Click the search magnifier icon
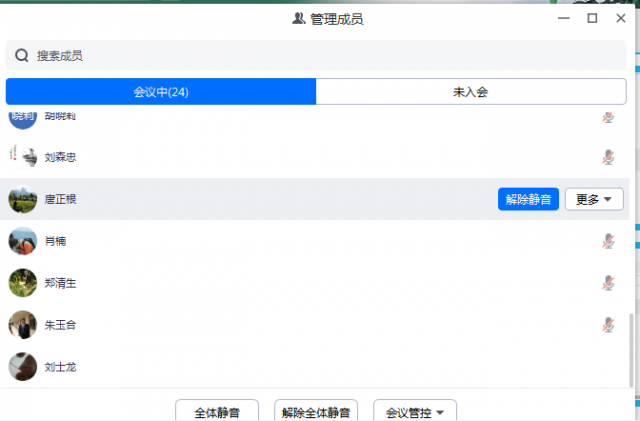The image size is (640, 421). (x=21, y=56)
